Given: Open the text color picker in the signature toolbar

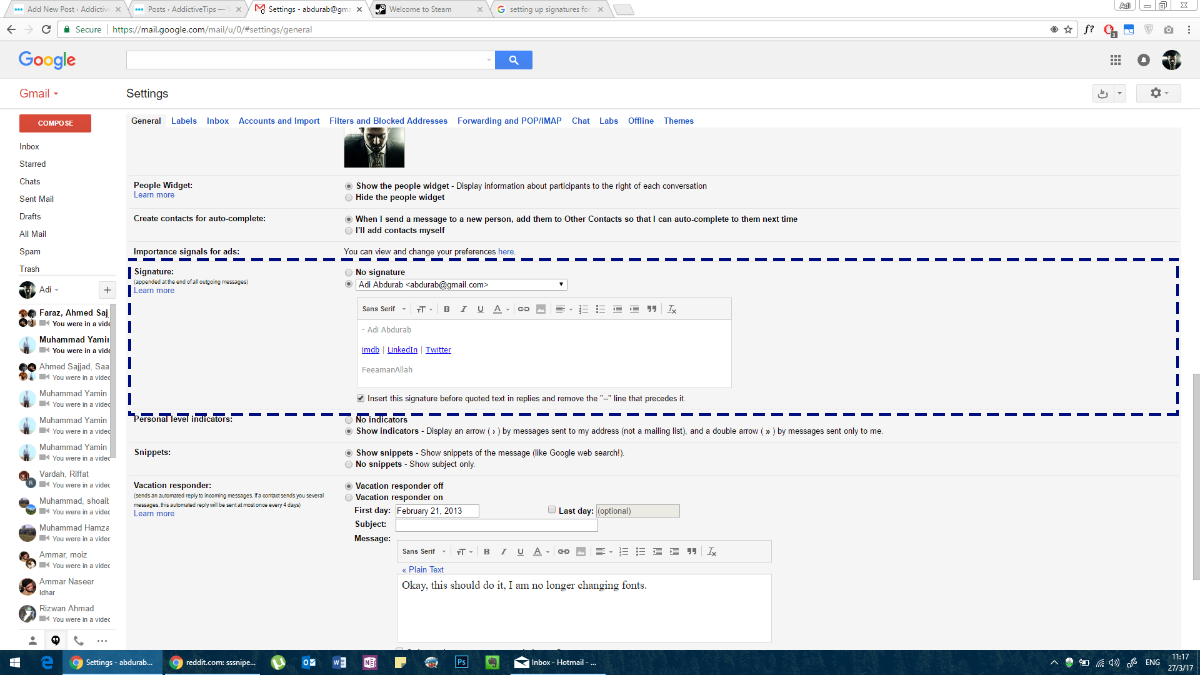Looking at the screenshot, I should click(x=496, y=308).
